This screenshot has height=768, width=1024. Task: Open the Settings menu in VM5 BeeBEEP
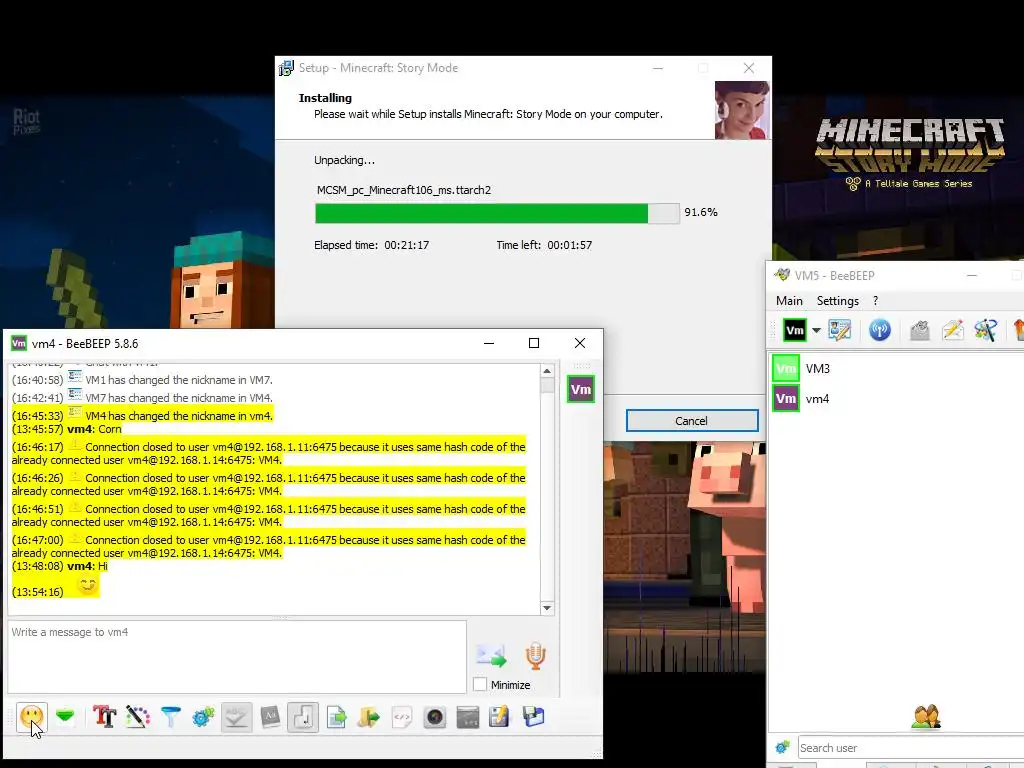pyautogui.click(x=837, y=300)
